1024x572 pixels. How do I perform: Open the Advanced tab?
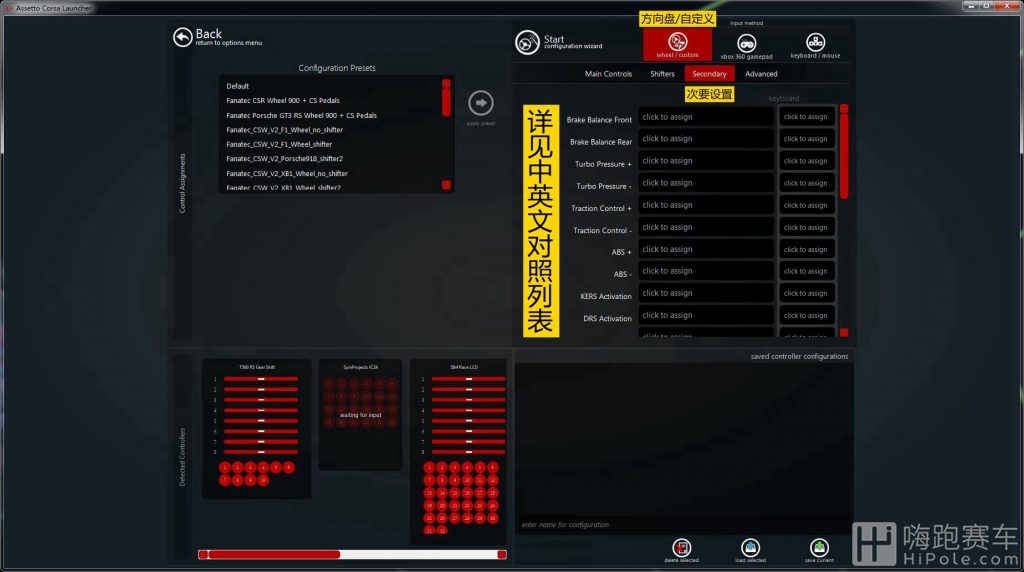[761, 74]
